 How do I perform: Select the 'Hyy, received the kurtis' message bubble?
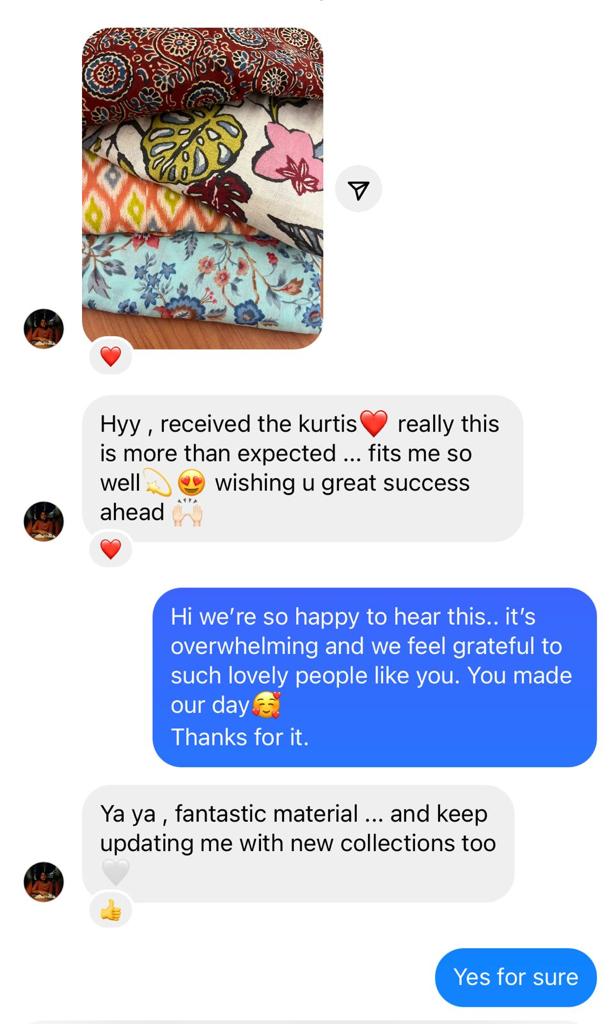coord(302,468)
